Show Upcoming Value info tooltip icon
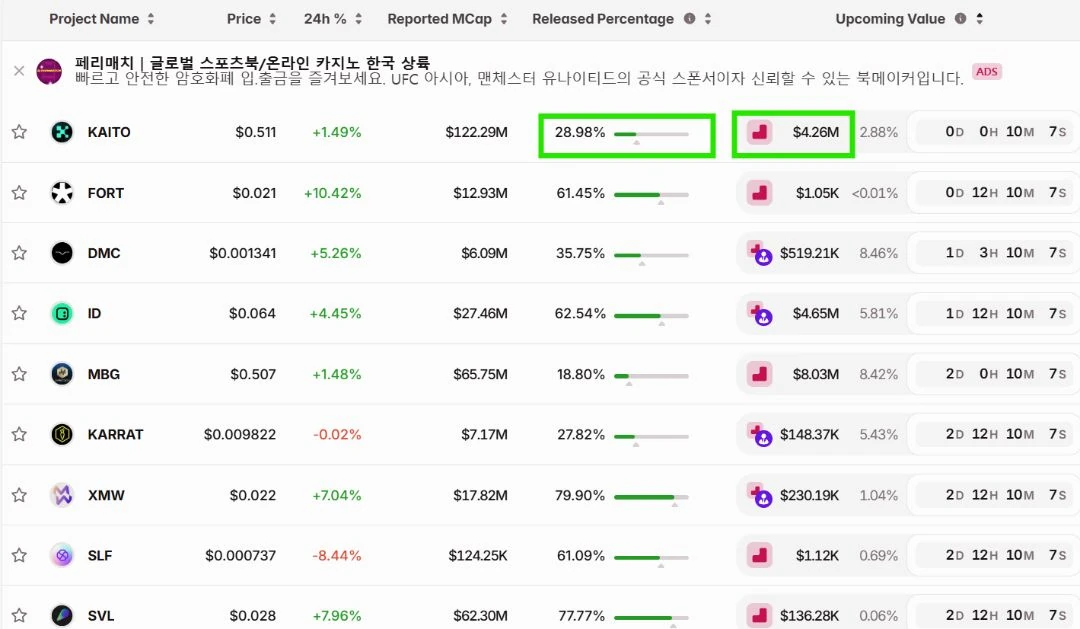 click(x=960, y=19)
